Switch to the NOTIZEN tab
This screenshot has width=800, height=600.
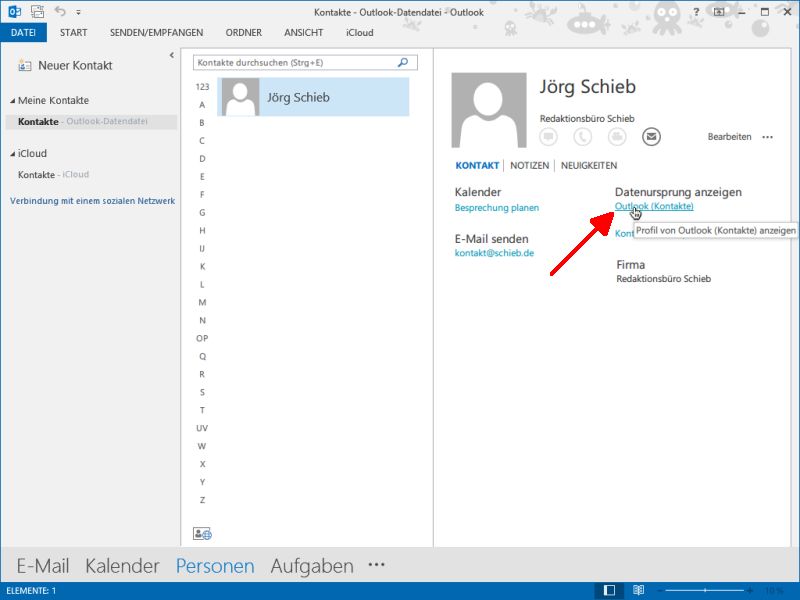pos(530,165)
